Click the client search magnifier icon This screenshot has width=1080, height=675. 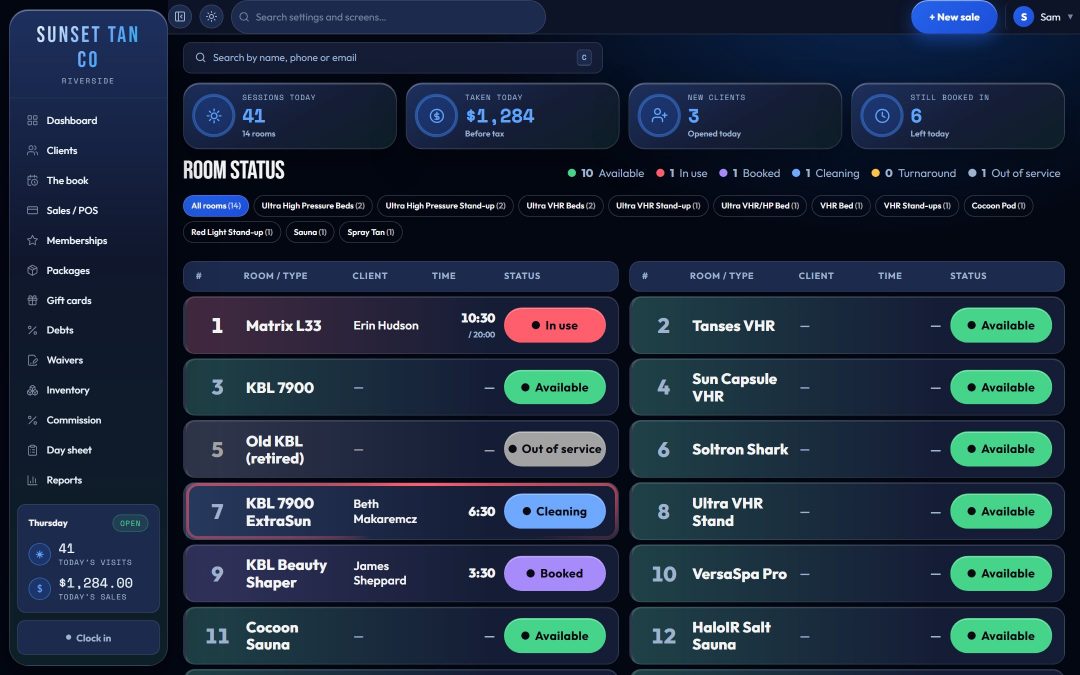point(200,58)
